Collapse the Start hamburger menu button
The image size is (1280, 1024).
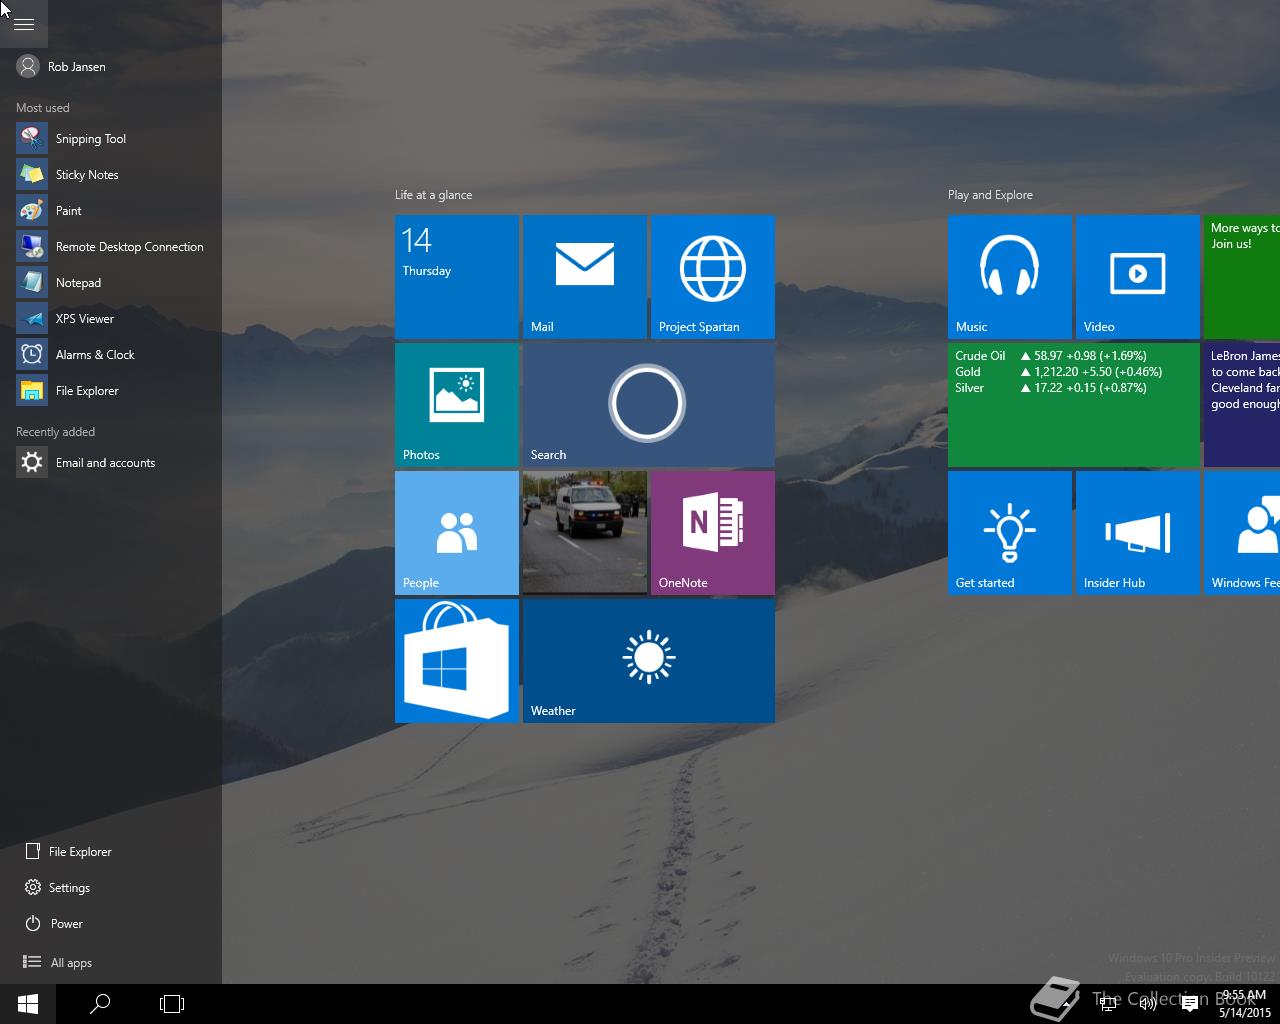pyautogui.click(x=24, y=24)
